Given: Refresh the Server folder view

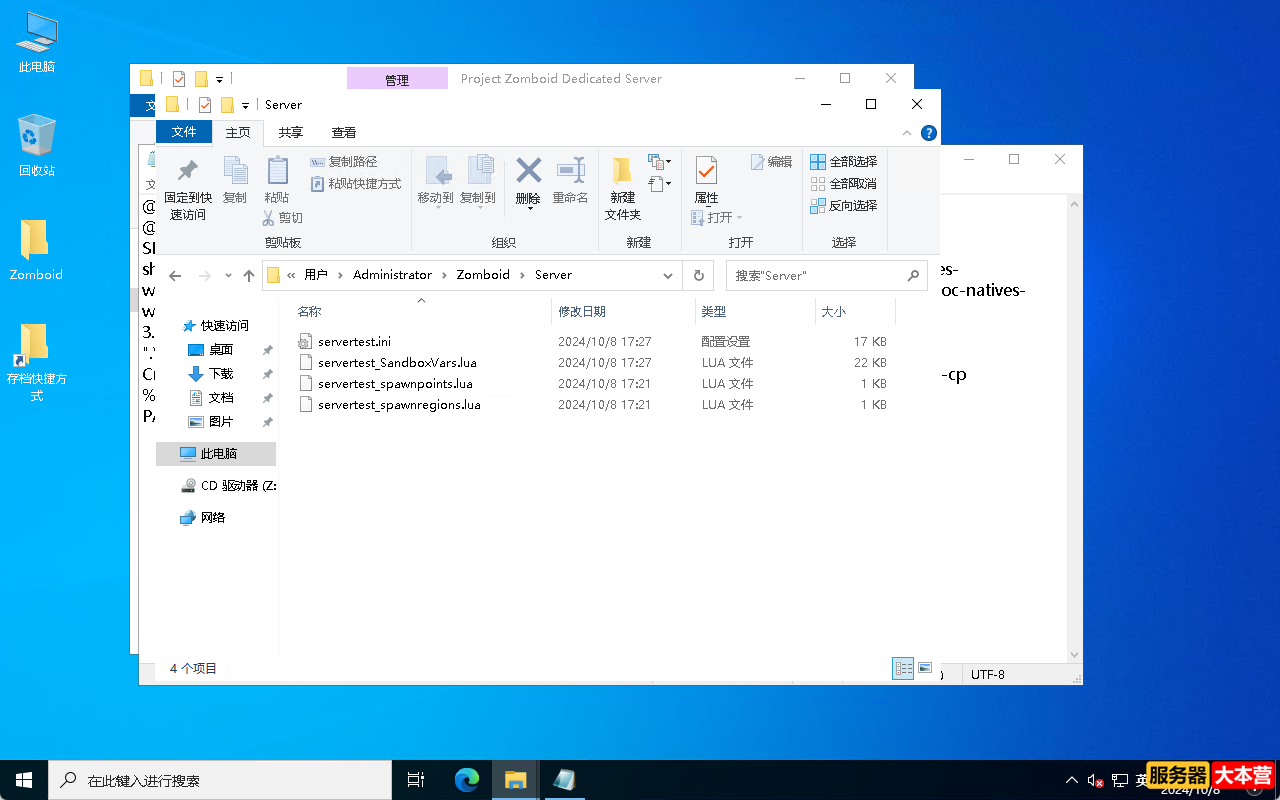Looking at the screenshot, I should (699, 275).
